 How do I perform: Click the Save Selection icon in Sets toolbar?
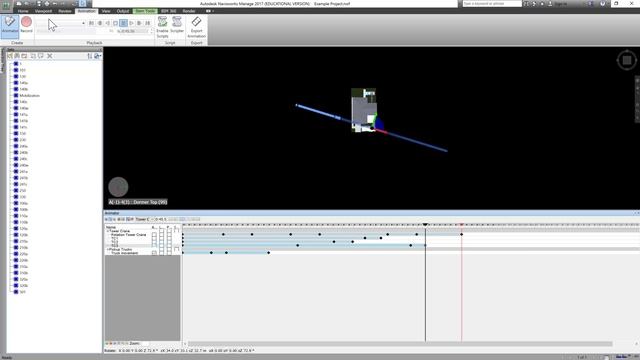[10, 56]
